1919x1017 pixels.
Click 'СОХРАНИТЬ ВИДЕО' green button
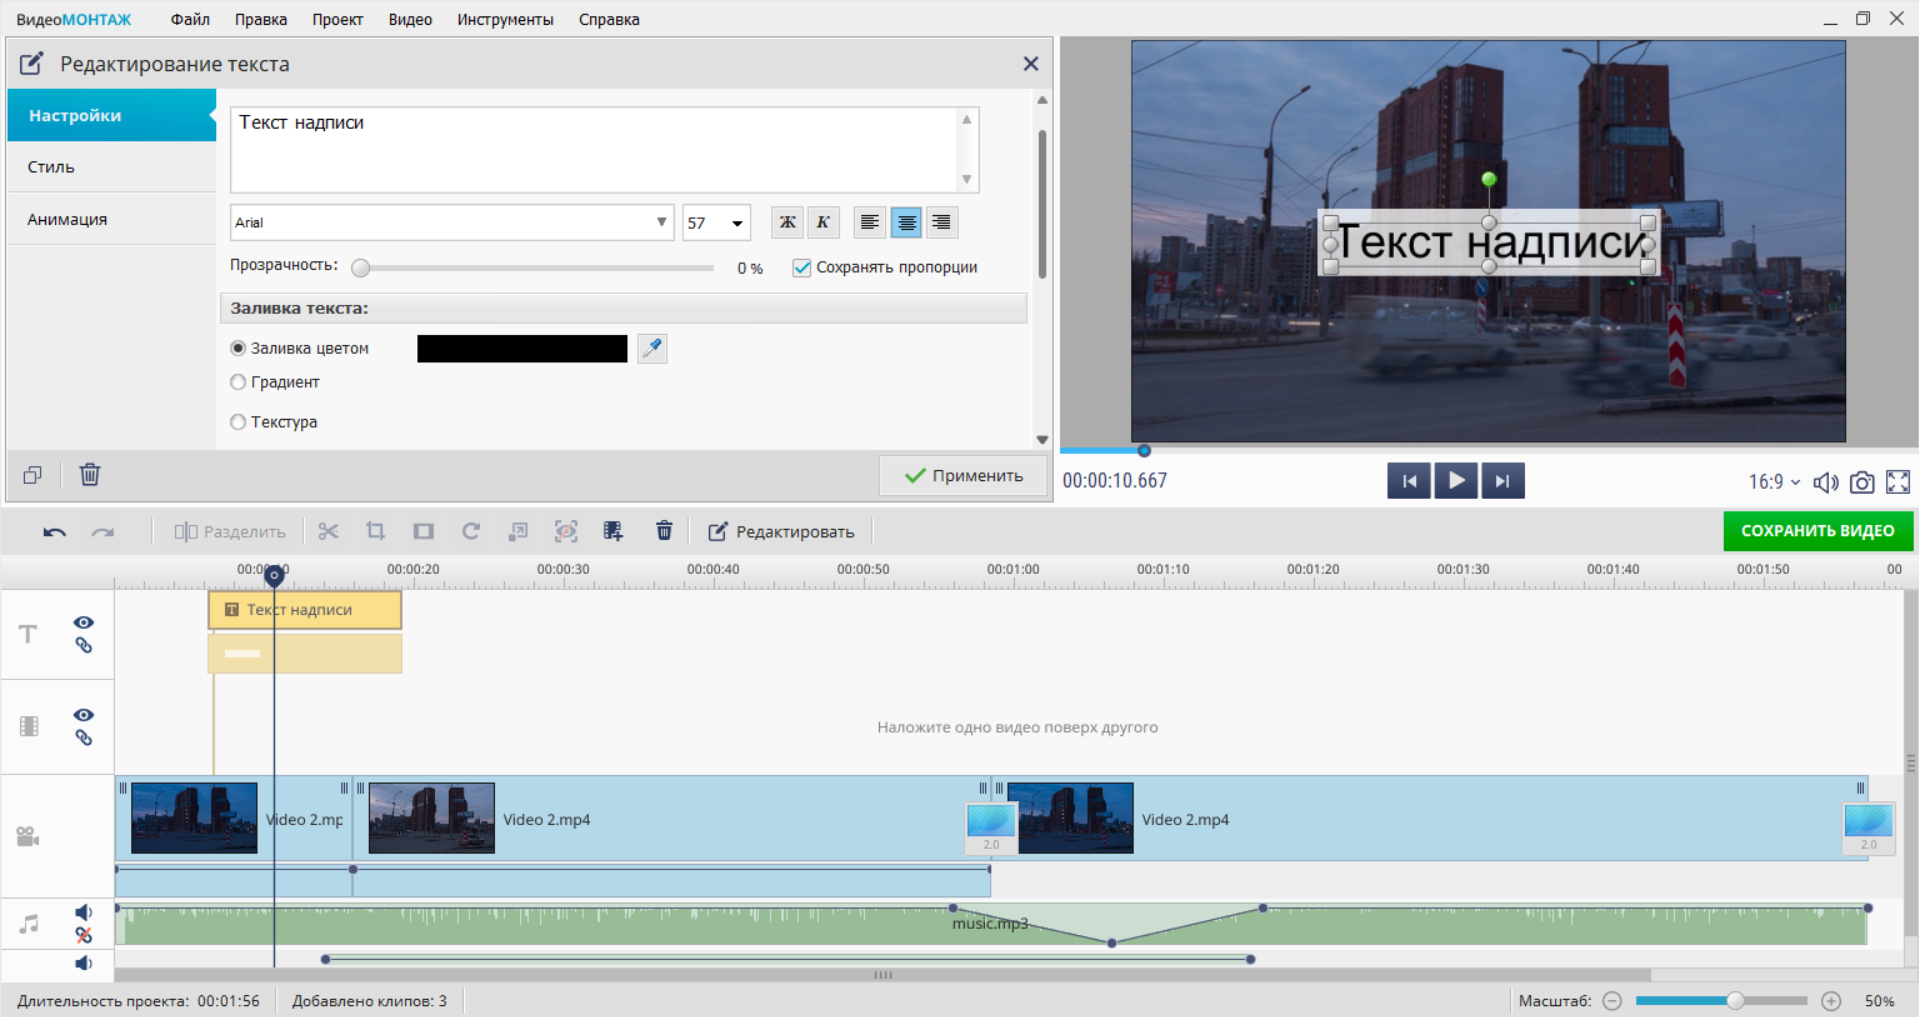pos(1818,531)
